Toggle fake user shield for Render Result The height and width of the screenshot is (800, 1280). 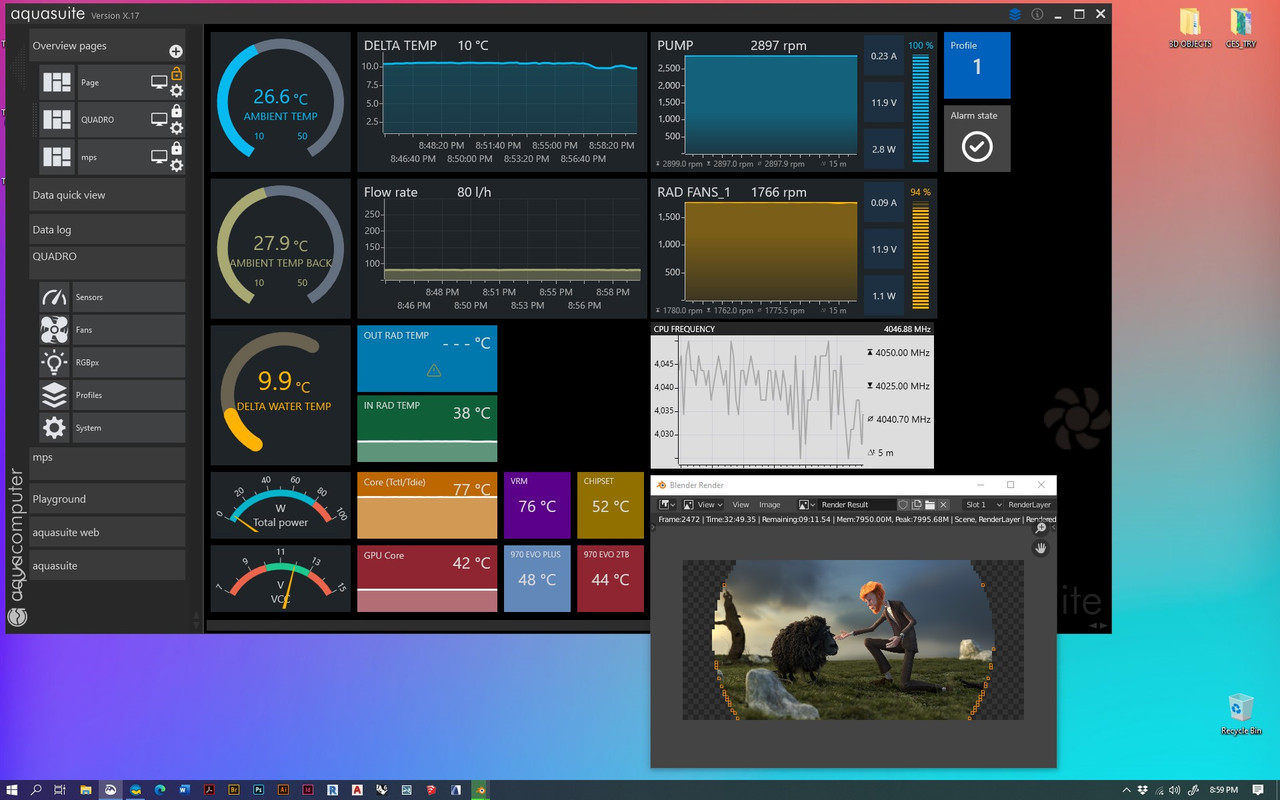[903, 505]
